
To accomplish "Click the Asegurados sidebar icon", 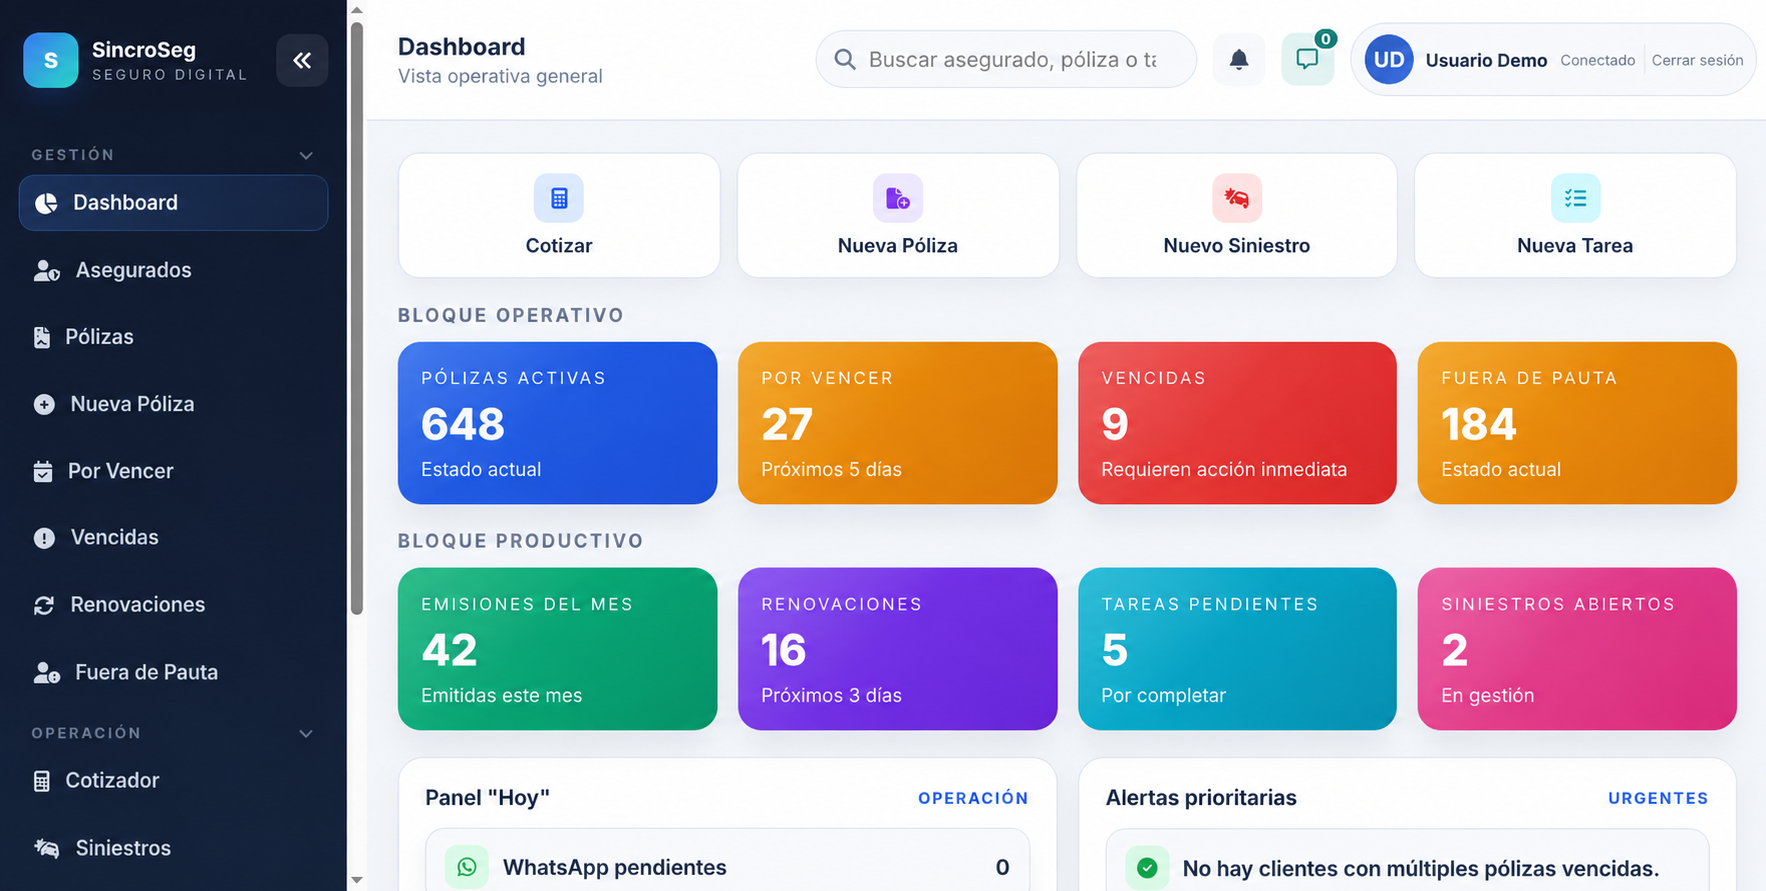I will tap(47, 270).
